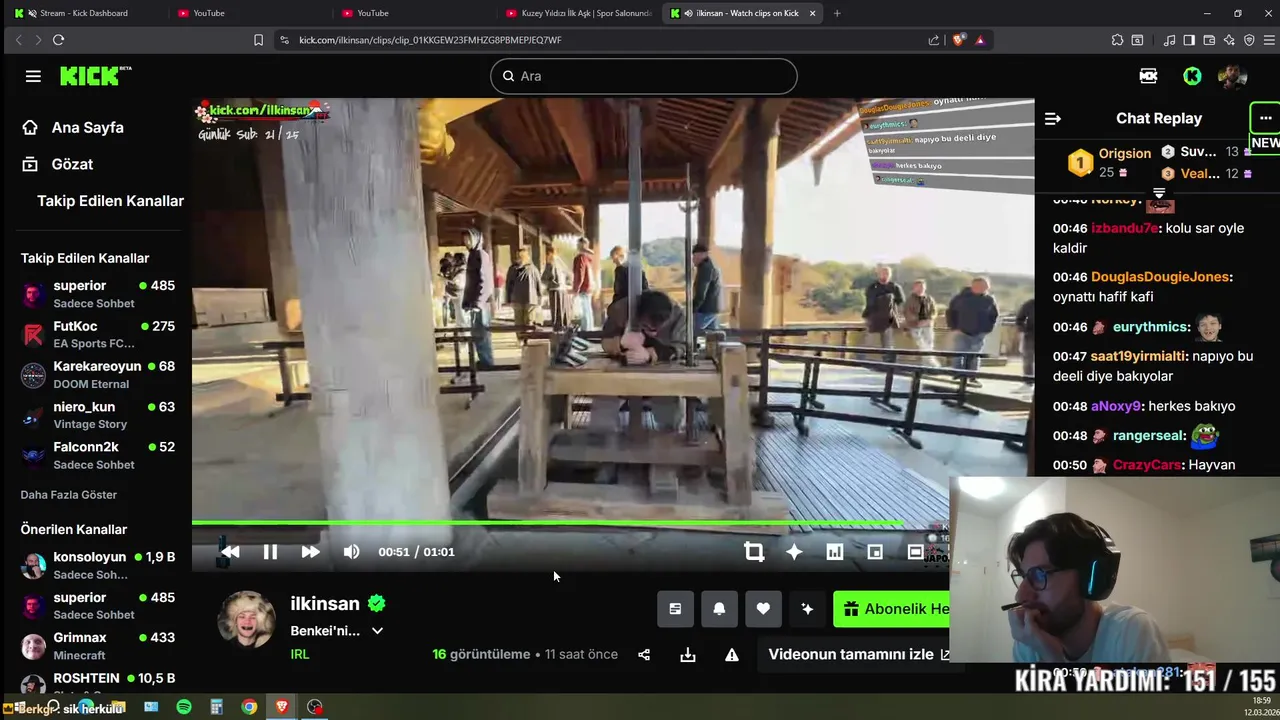Click the ilkinsan profile avatar
The image size is (1280, 720).
tap(246, 619)
